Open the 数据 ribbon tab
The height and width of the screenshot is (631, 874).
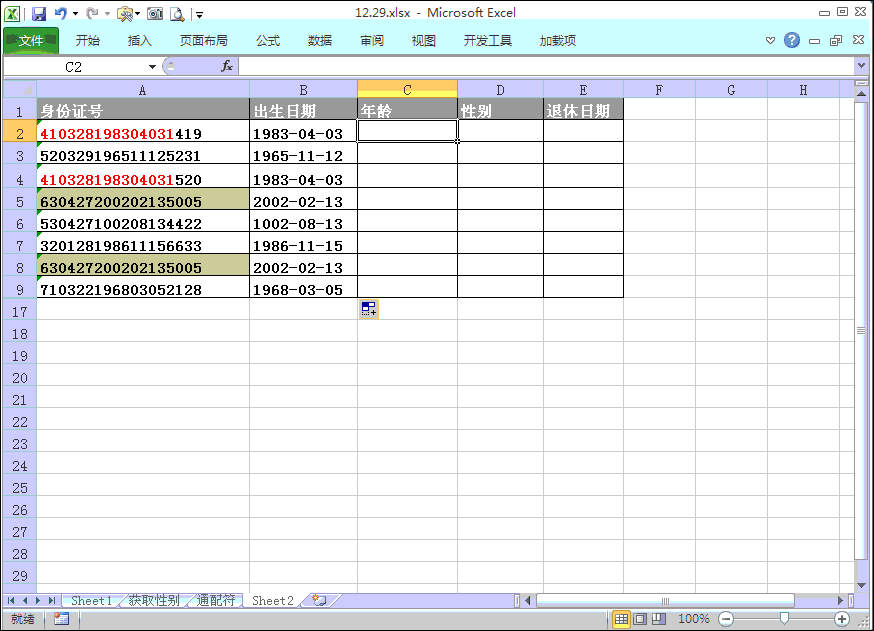coord(320,40)
